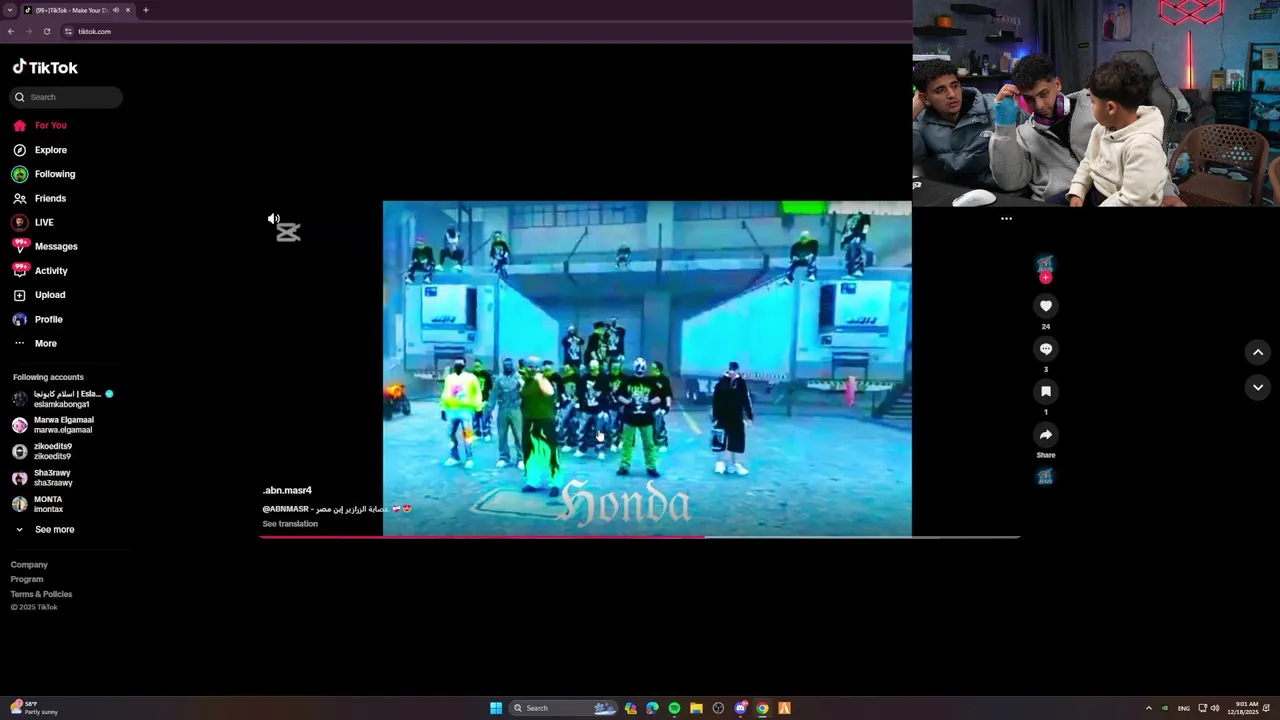Viewport: 1280px width, 720px height.
Task: Open the Friends section
Action: click(x=40, y=198)
